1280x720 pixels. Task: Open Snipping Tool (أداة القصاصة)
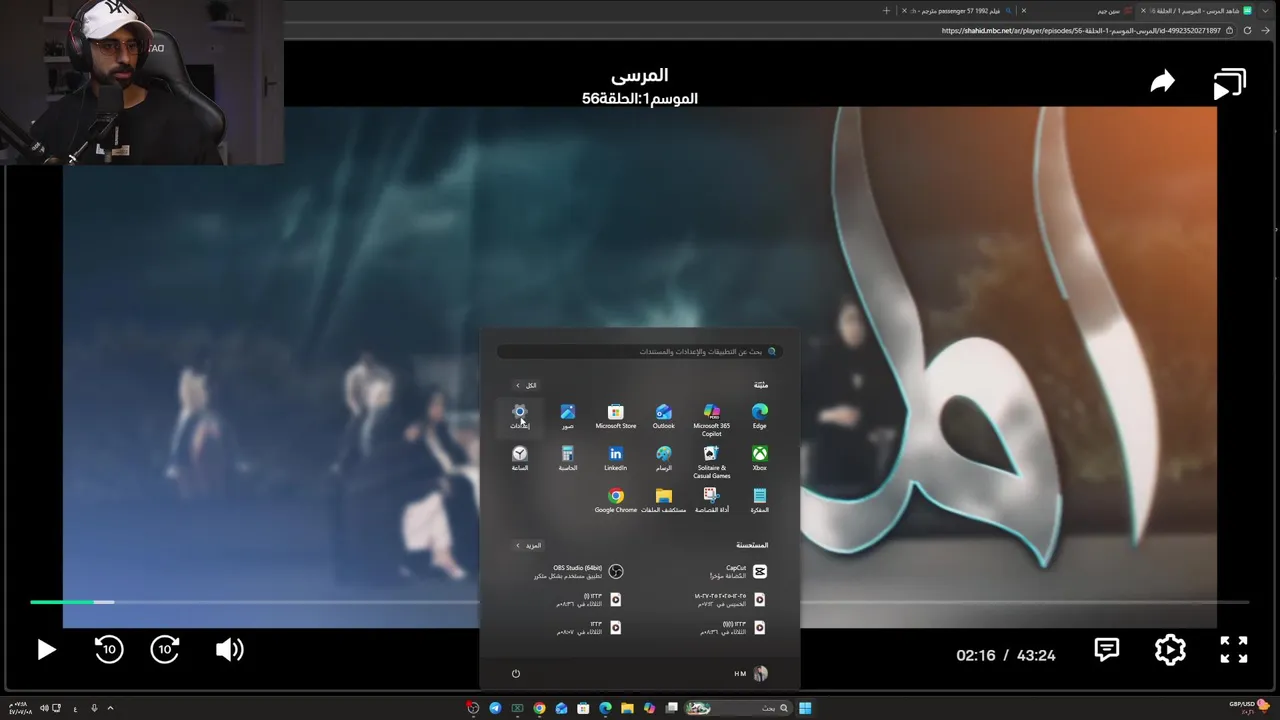coord(711,501)
